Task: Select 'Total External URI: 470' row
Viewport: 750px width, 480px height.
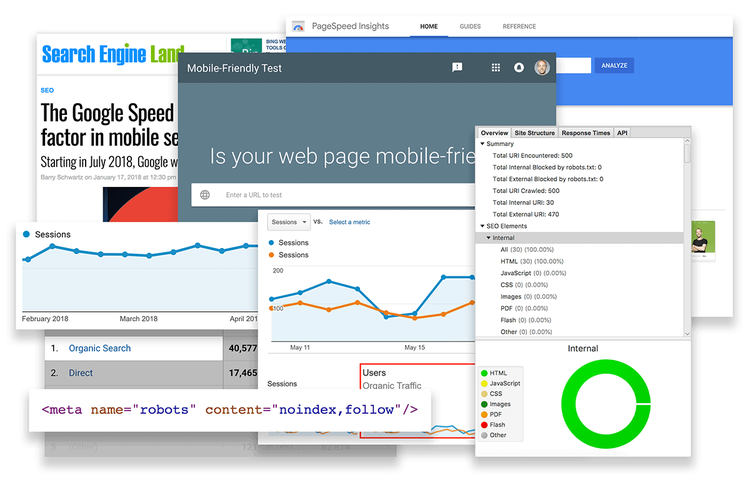Action: click(526, 214)
